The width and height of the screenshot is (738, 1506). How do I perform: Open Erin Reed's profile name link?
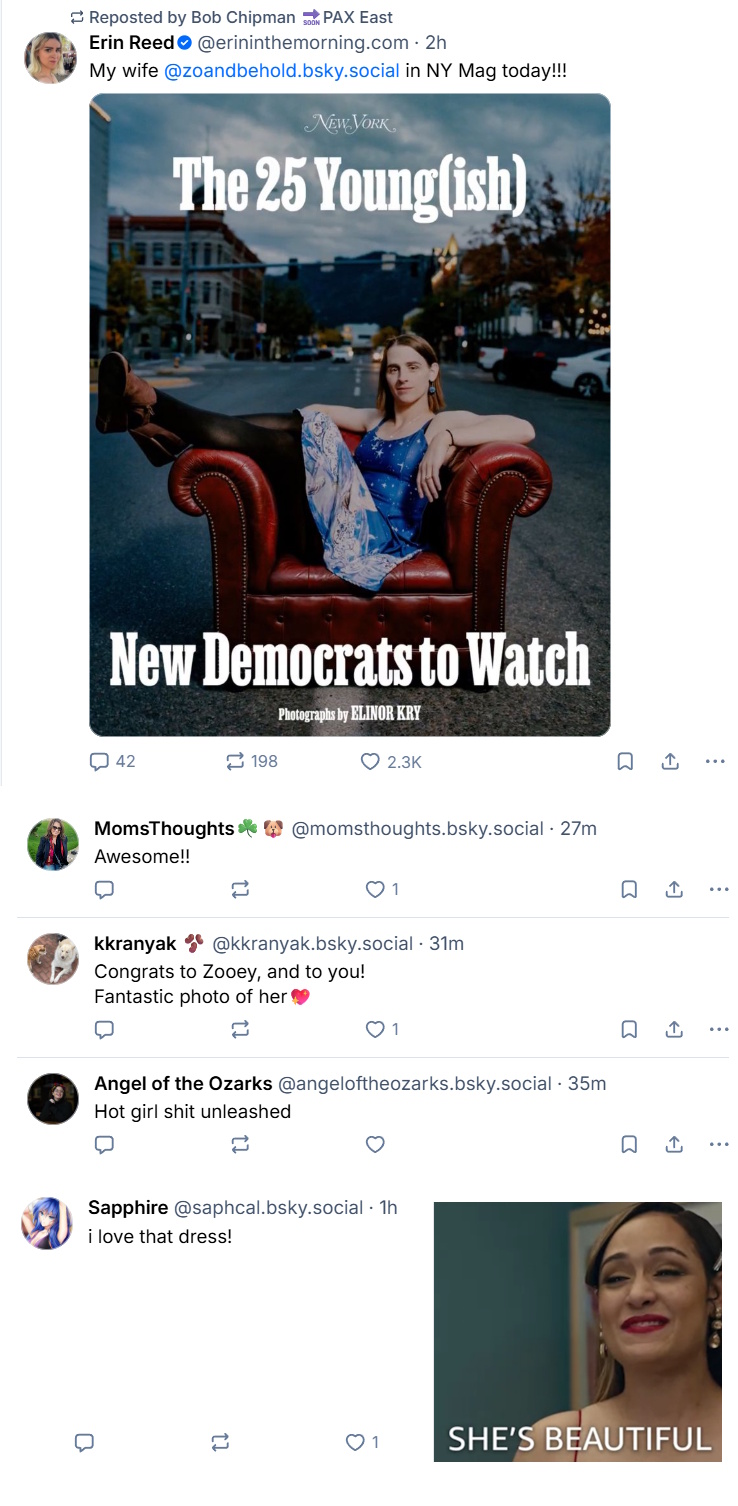[131, 43]
